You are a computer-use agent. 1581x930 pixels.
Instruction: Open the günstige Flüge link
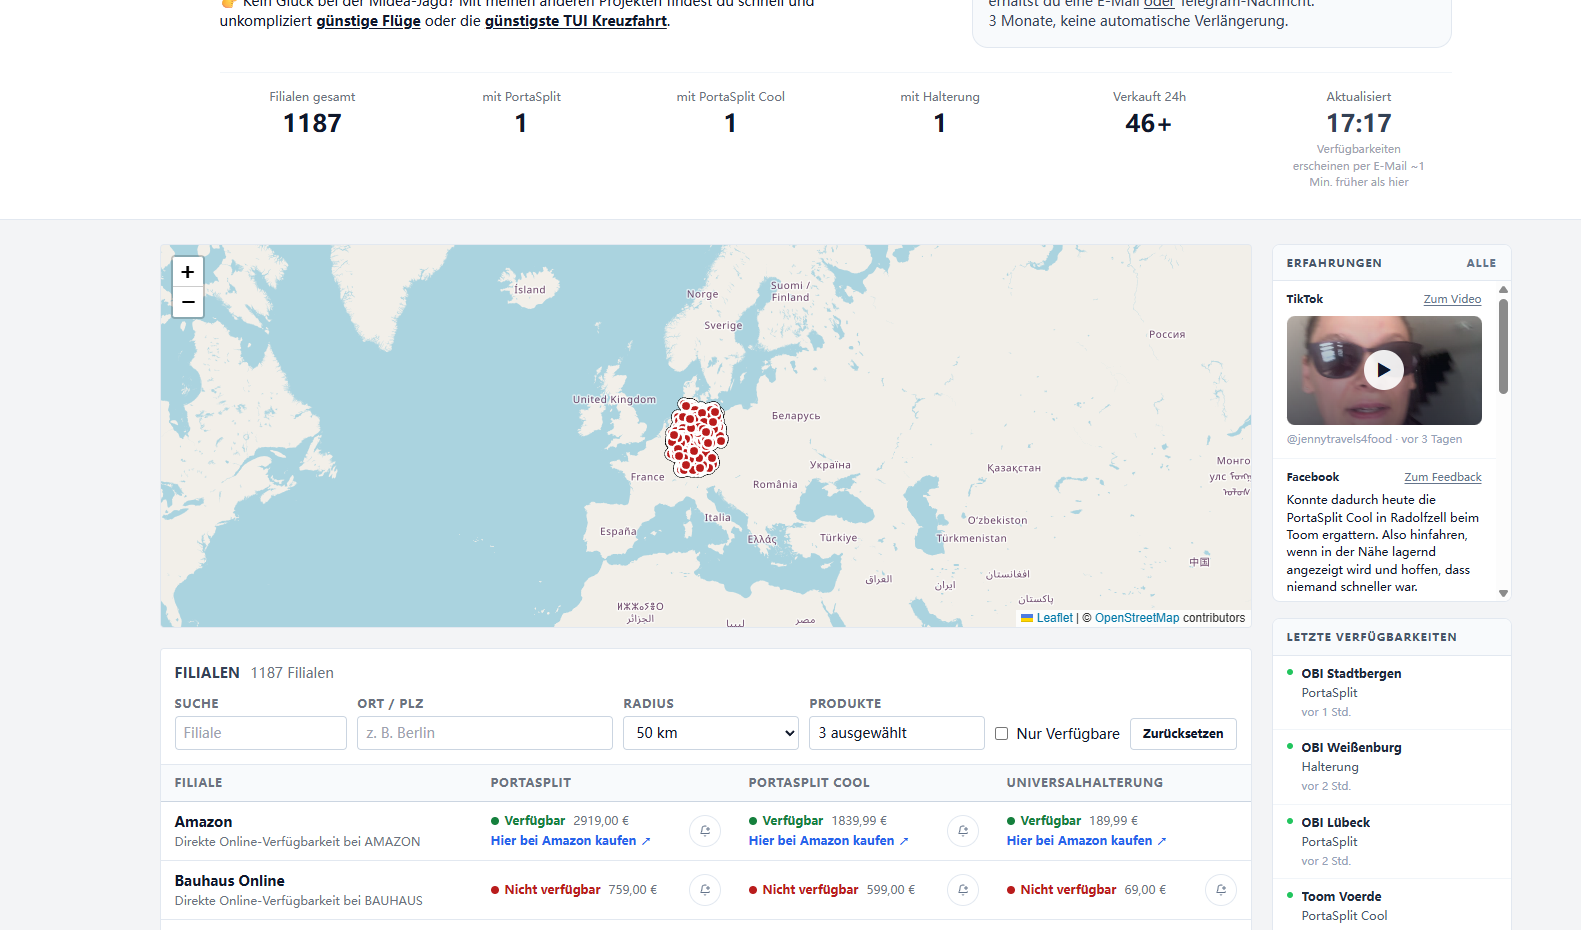[x=368, y=21]
